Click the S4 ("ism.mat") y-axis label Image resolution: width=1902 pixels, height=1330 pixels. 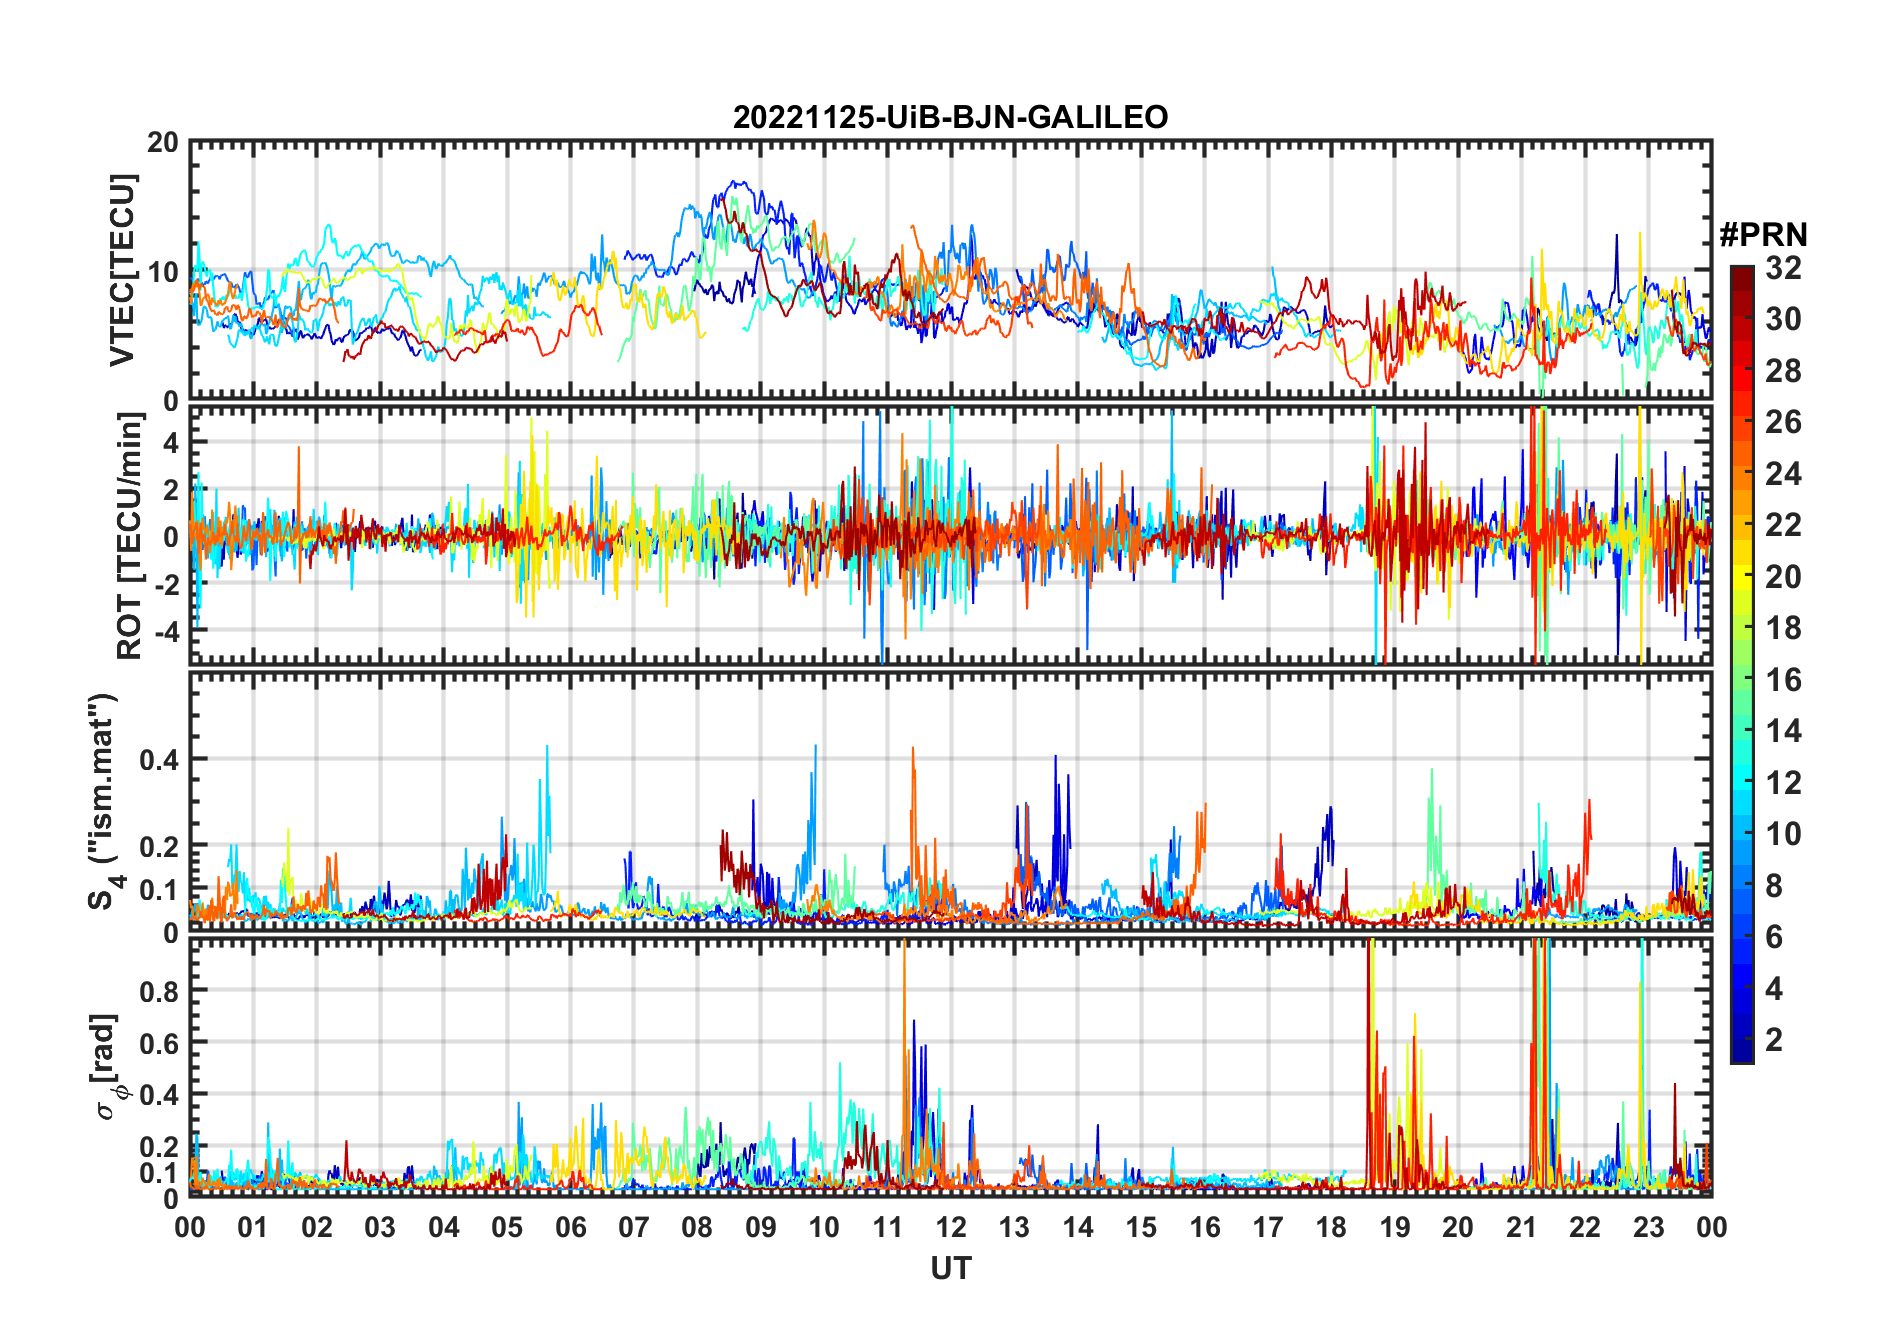coord(104,801)
